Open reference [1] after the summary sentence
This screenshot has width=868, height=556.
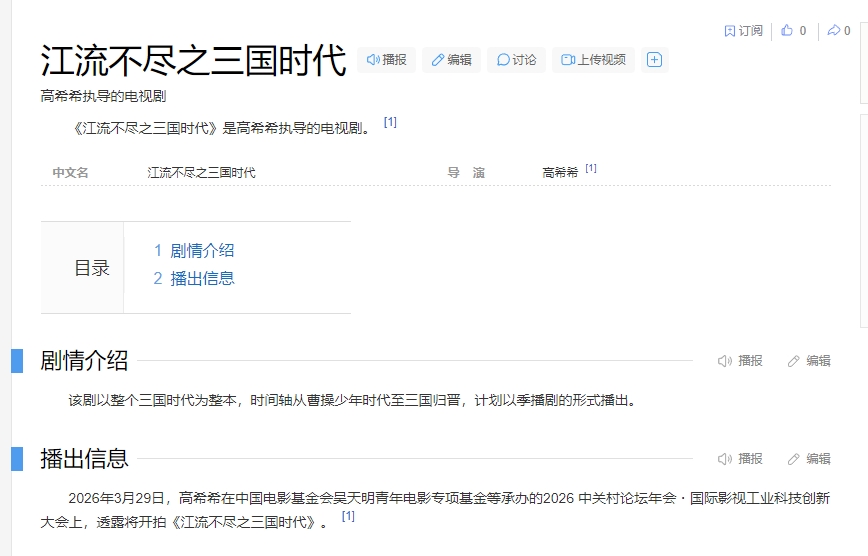(390, 122)
